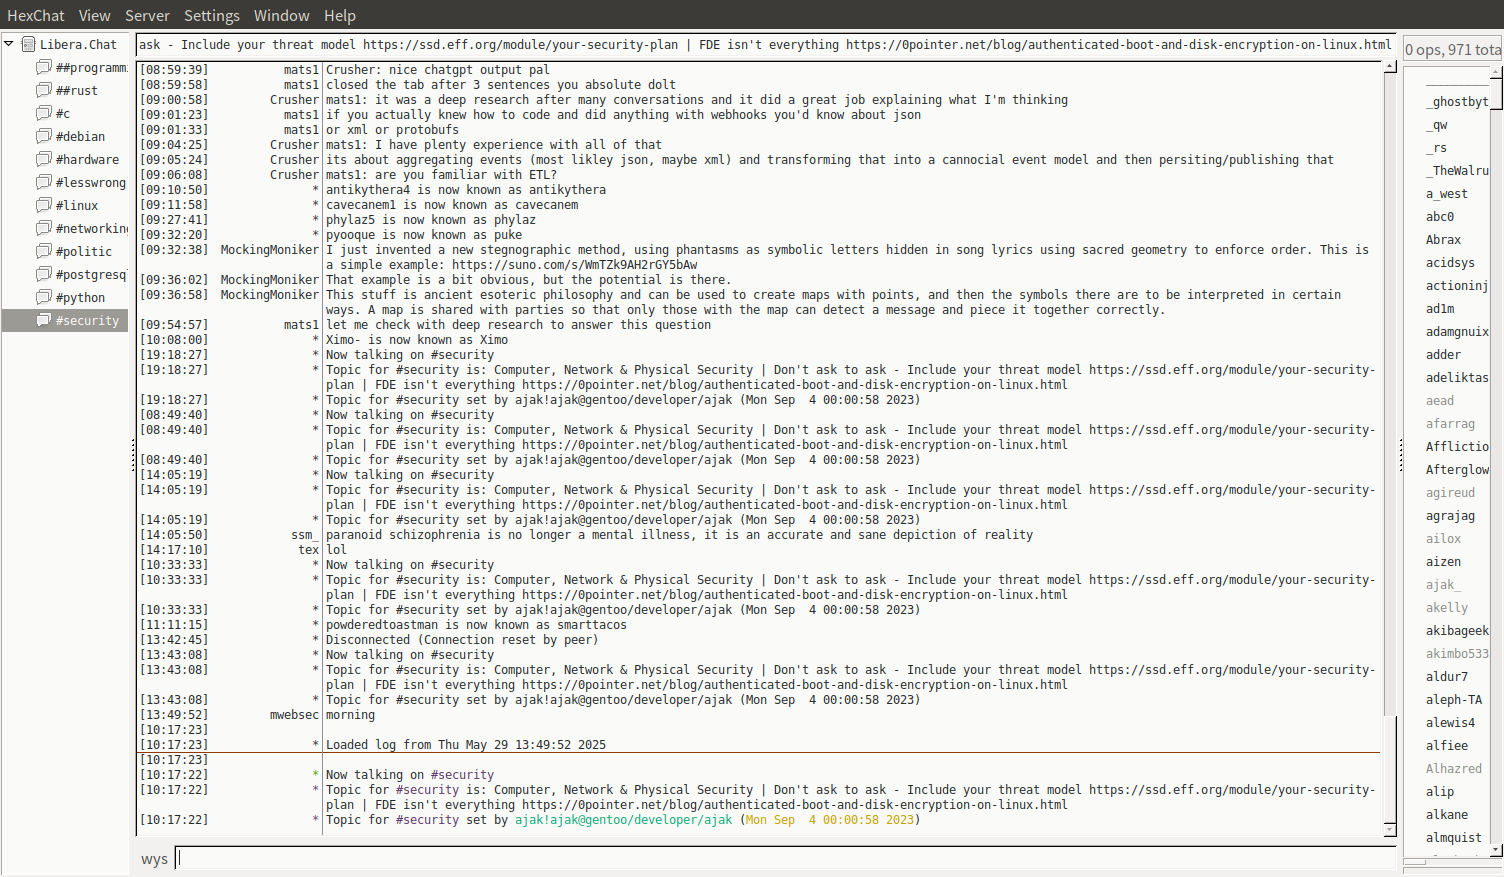Click the user list scrollbar up arrow
This screenshot has height=877, width=1504.
1496,72
